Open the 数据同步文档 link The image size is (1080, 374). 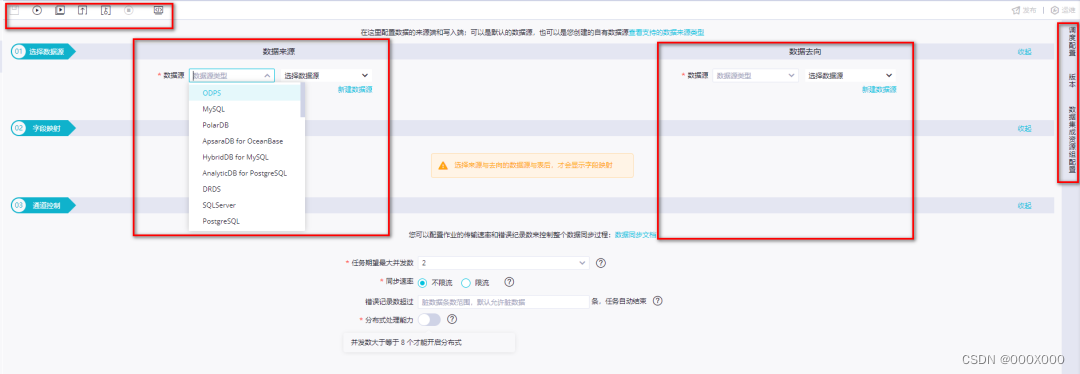[635, 234]
